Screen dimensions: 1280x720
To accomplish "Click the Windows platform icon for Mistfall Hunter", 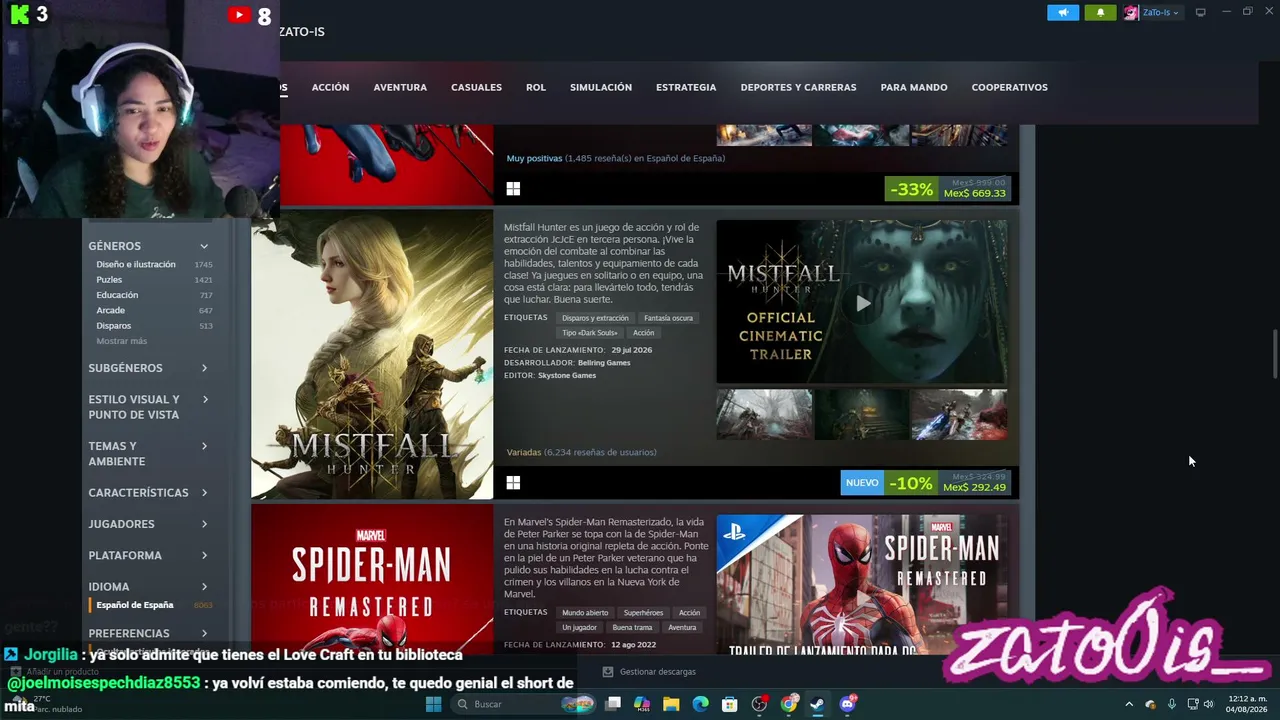I will [513, 483].
